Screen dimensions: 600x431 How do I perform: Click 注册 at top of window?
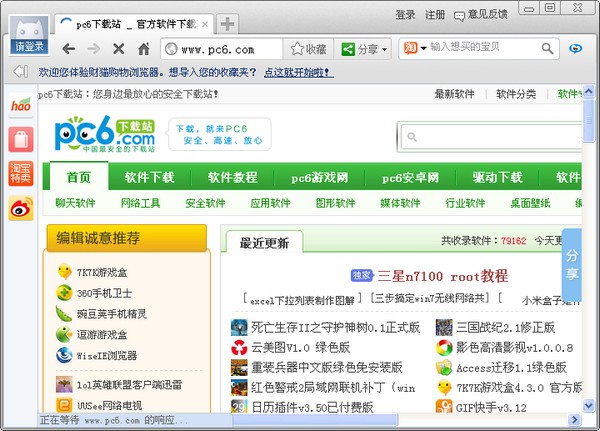[x=435, y=15]
